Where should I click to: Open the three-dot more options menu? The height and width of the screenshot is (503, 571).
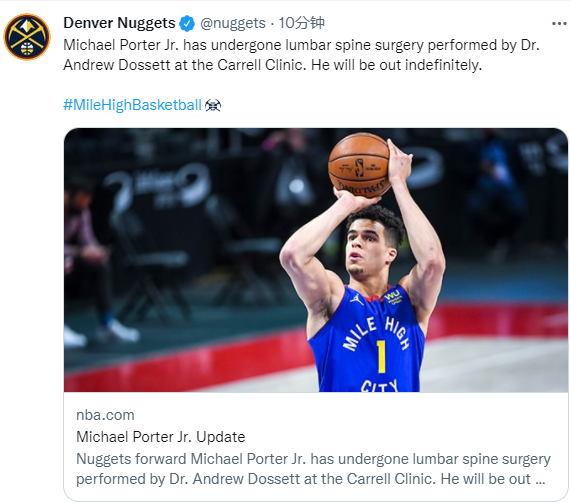point(559,24)
